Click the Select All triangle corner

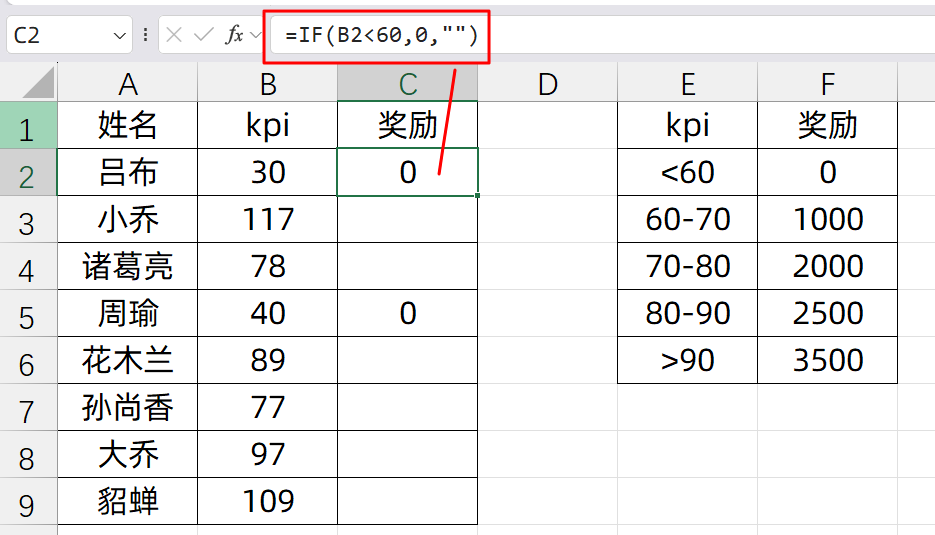point(38,82)
